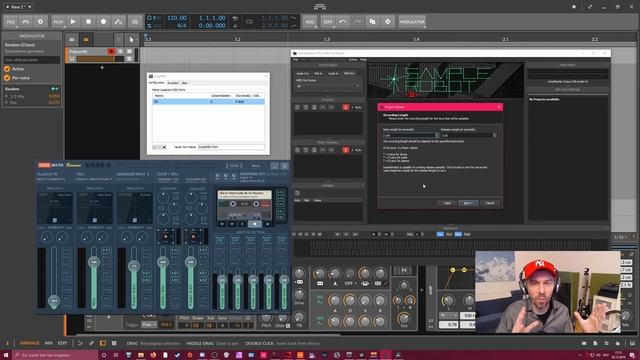Arm the Polysynth track for recording
This screenshot has width=640, height=360.
(x=111, y=51)
